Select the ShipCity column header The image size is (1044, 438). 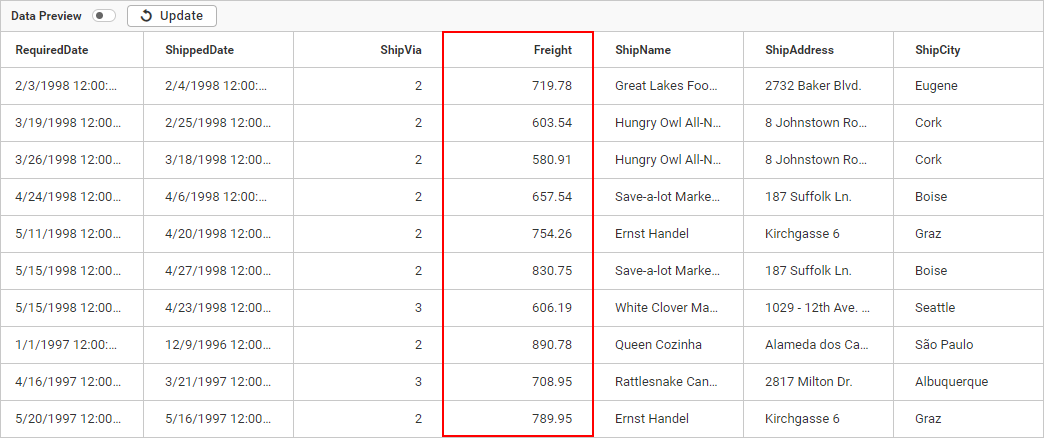click(937, 50)
